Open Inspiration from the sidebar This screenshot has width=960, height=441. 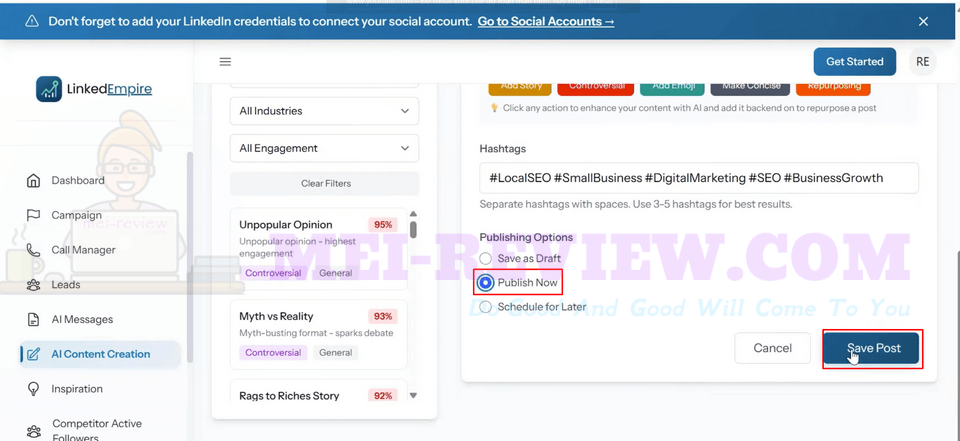point(77,389)
